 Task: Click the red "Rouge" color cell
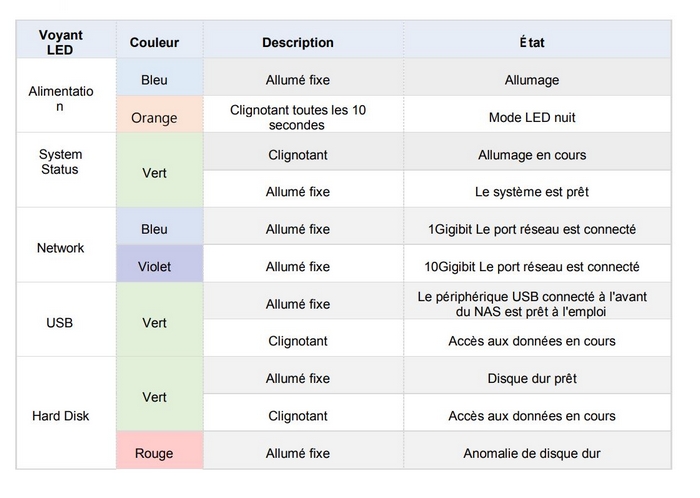click(154, 453)
